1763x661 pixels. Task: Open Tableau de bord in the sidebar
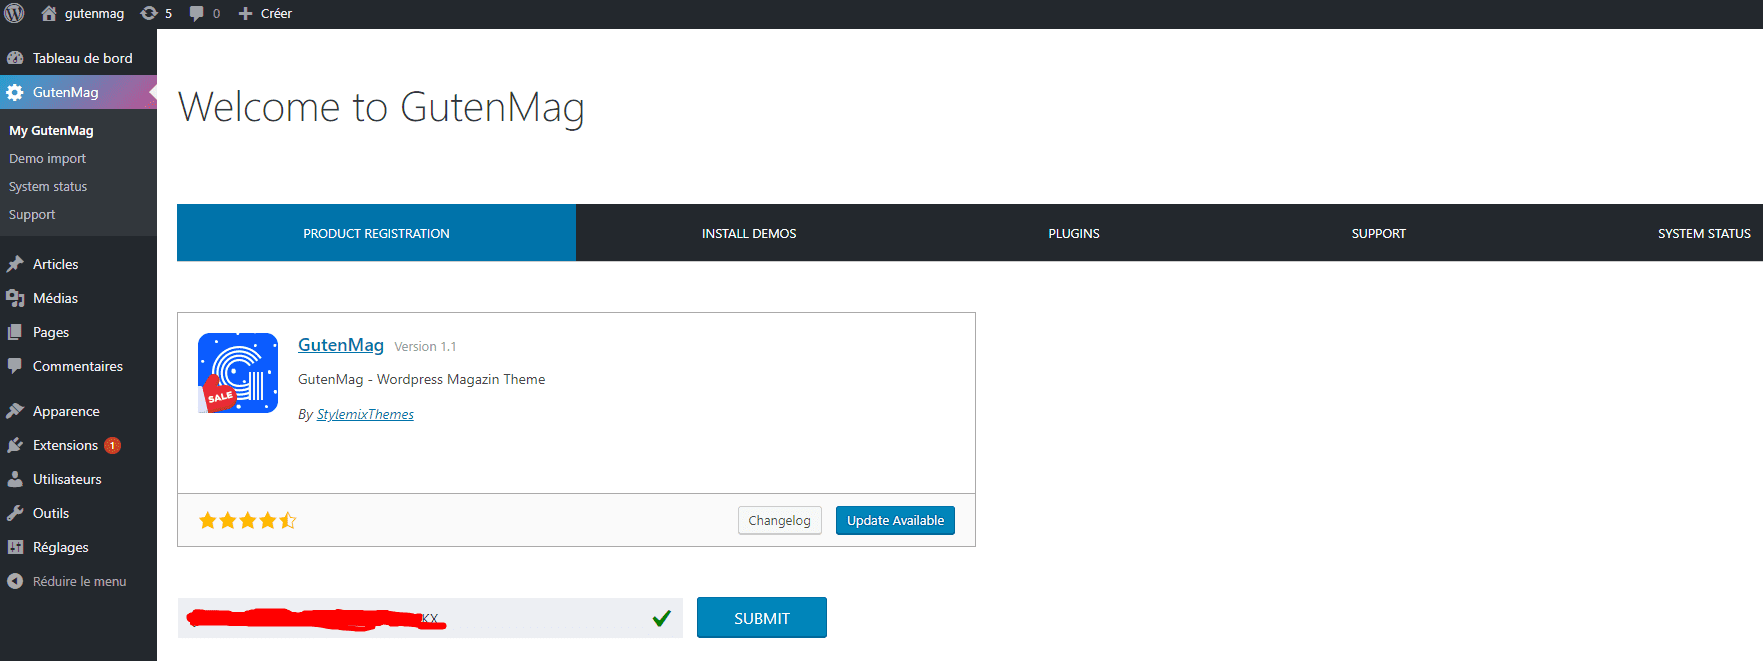(82, 58)
